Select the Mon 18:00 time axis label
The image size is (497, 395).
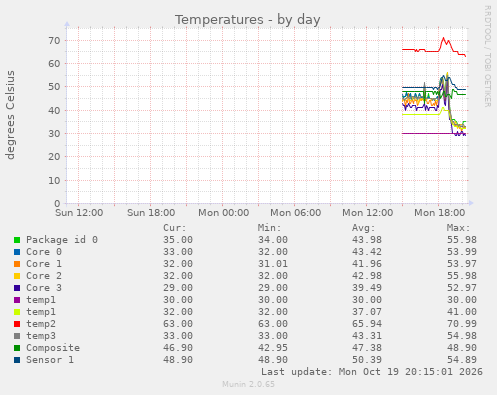pos(439,213)
